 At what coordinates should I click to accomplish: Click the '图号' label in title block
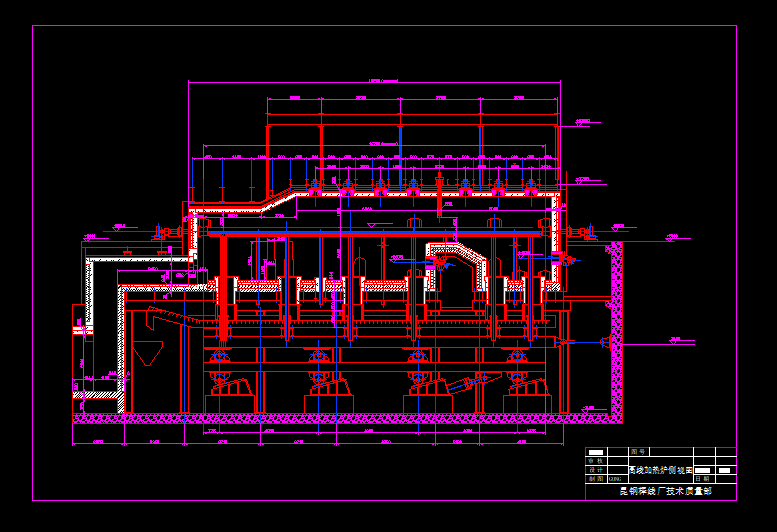coord(638,452)
